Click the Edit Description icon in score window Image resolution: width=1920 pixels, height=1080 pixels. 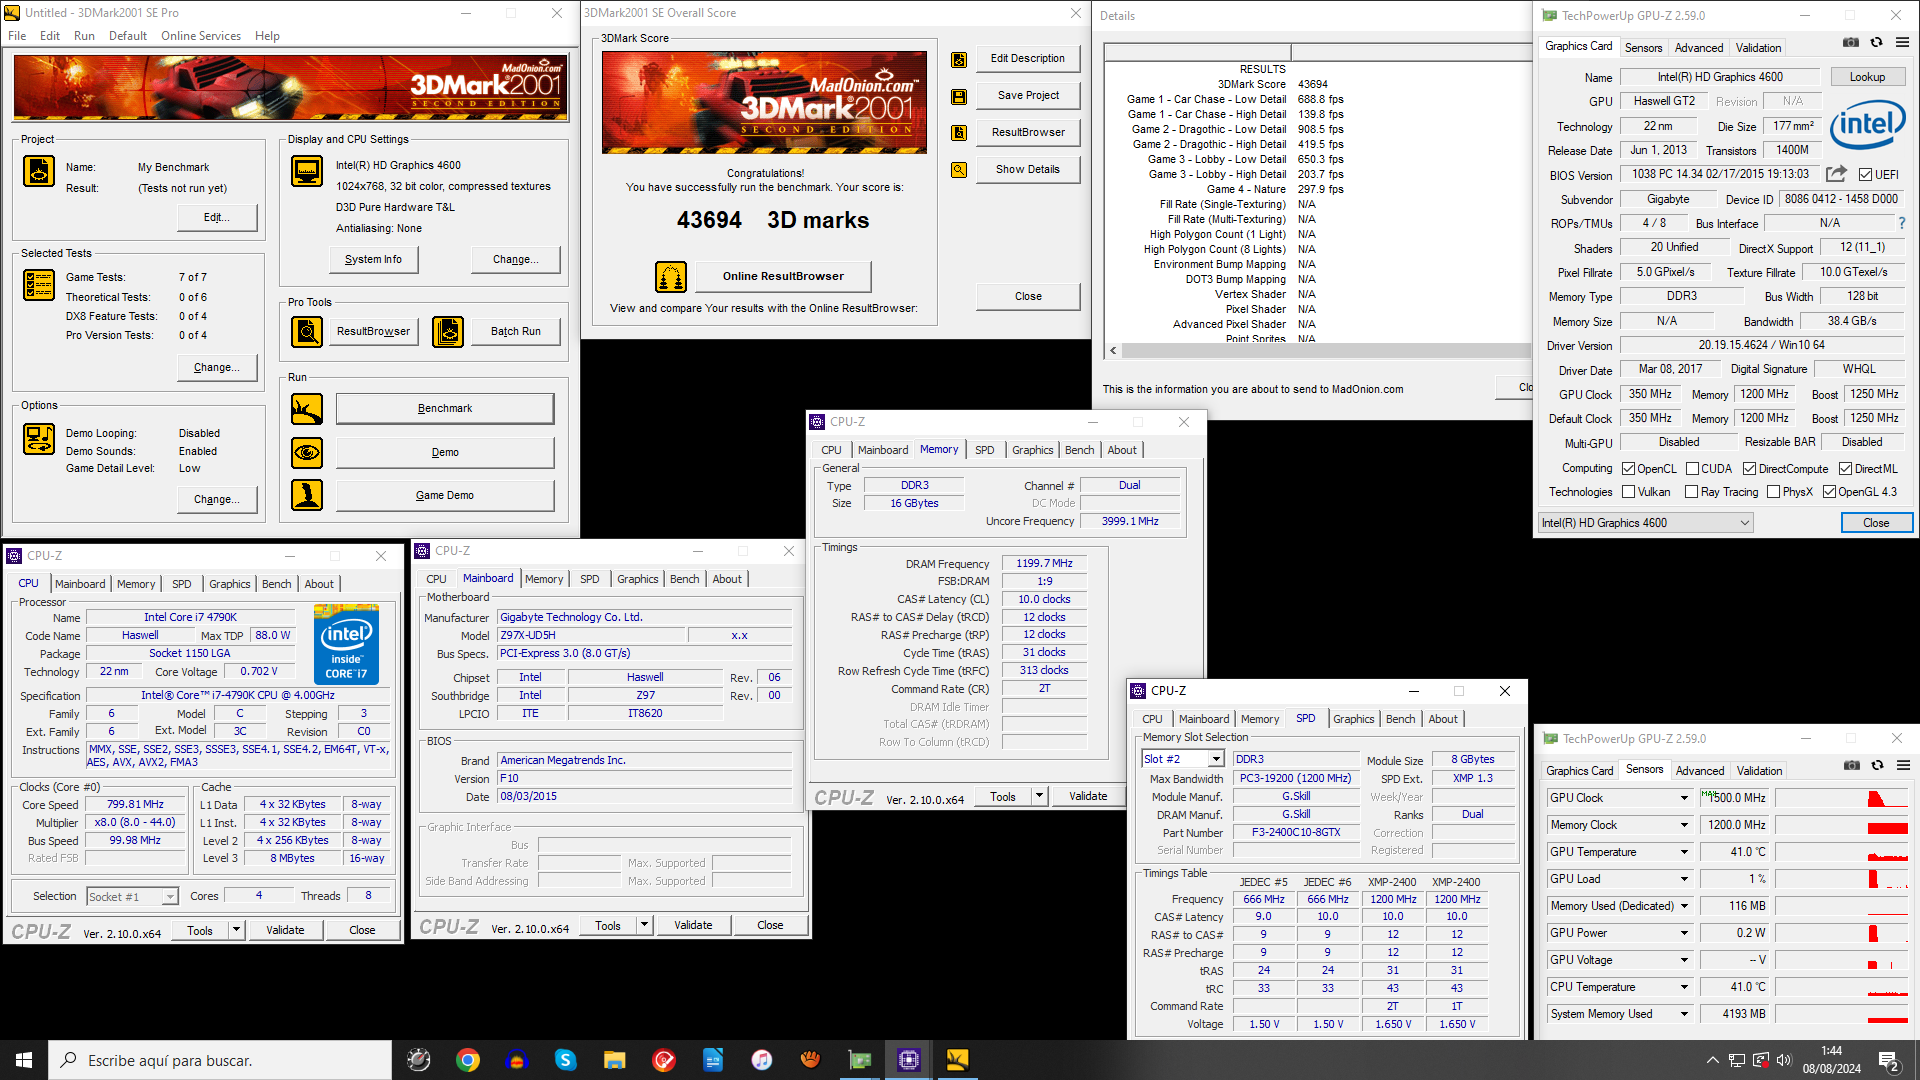(959, 59)
